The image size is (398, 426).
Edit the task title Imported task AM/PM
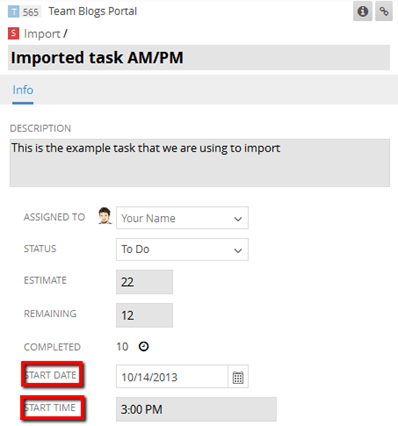[199, 58]
